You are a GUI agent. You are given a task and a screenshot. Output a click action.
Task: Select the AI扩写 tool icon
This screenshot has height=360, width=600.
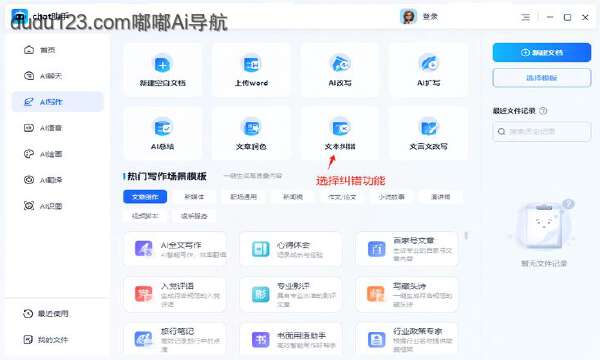pyautogui.click(x=428, y=64)
